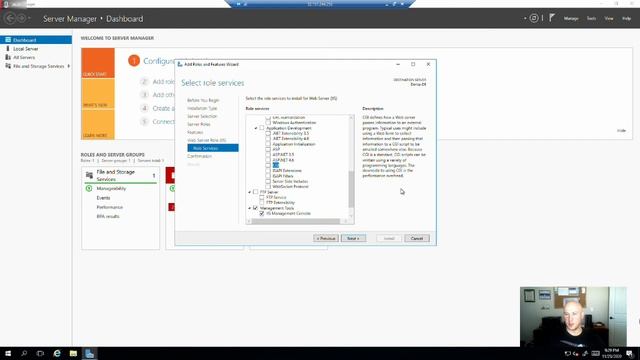Open the Tools menu

point(591,18)
